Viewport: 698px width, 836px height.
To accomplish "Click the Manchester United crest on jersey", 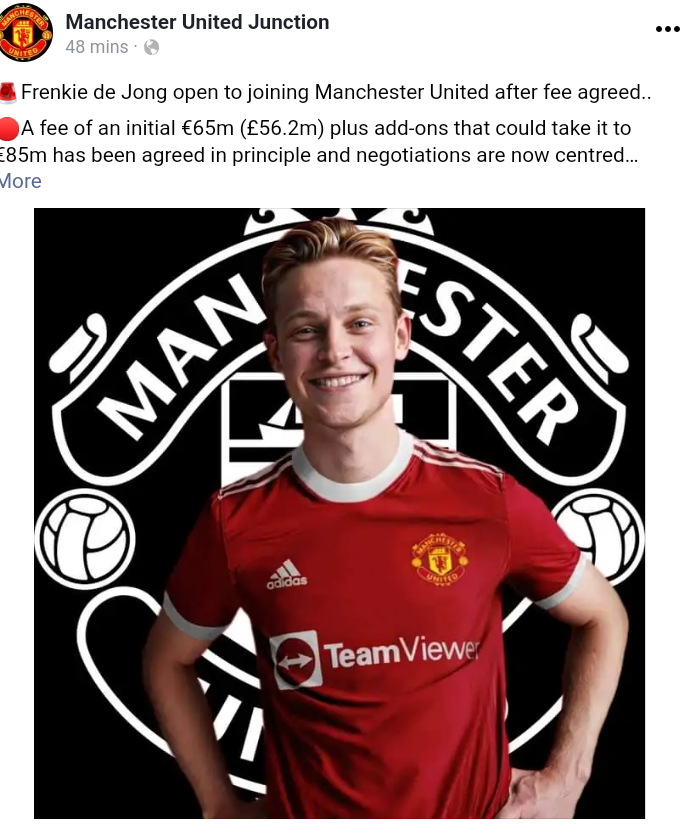I will click(x=440, y=558).
